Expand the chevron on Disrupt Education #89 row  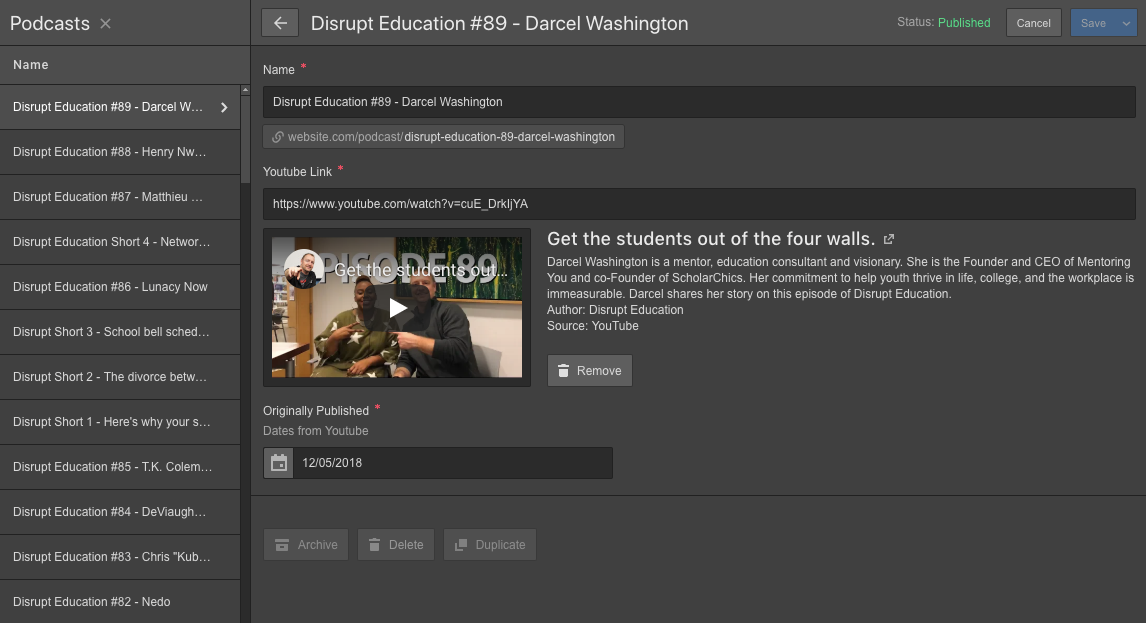pos(224,107)
